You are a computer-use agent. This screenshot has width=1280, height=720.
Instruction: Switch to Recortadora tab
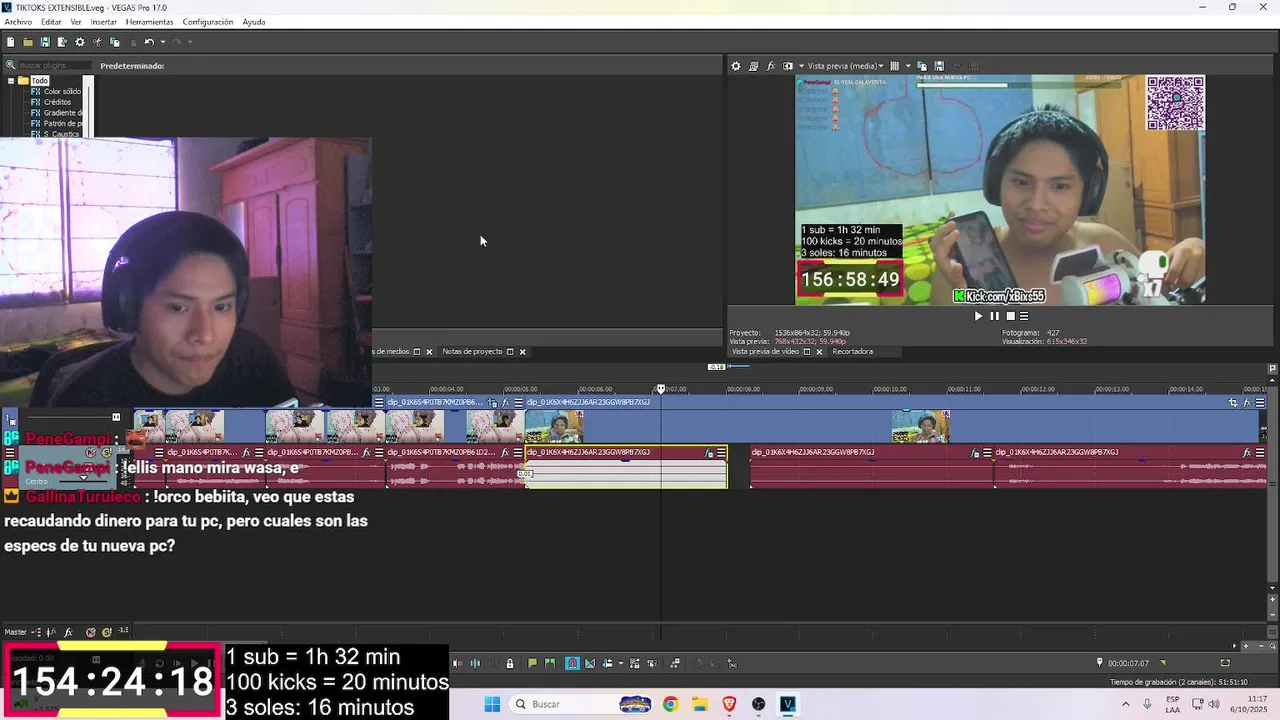[x=852, y=352]
